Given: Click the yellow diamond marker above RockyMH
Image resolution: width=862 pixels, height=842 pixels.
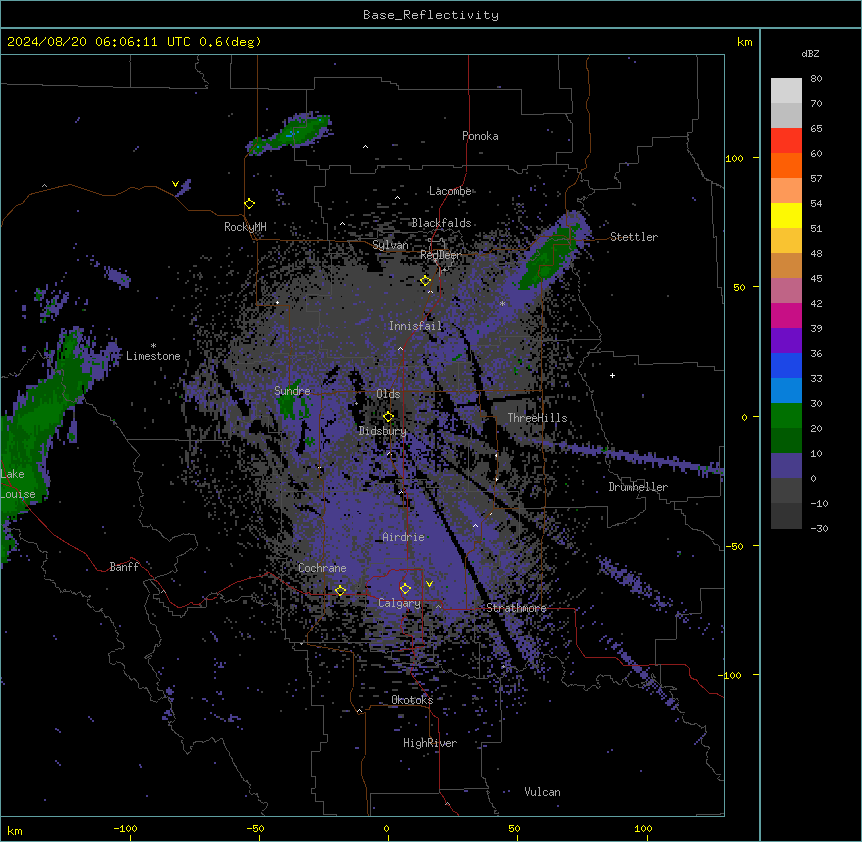Looking at the screenshot, I should 250,204.
